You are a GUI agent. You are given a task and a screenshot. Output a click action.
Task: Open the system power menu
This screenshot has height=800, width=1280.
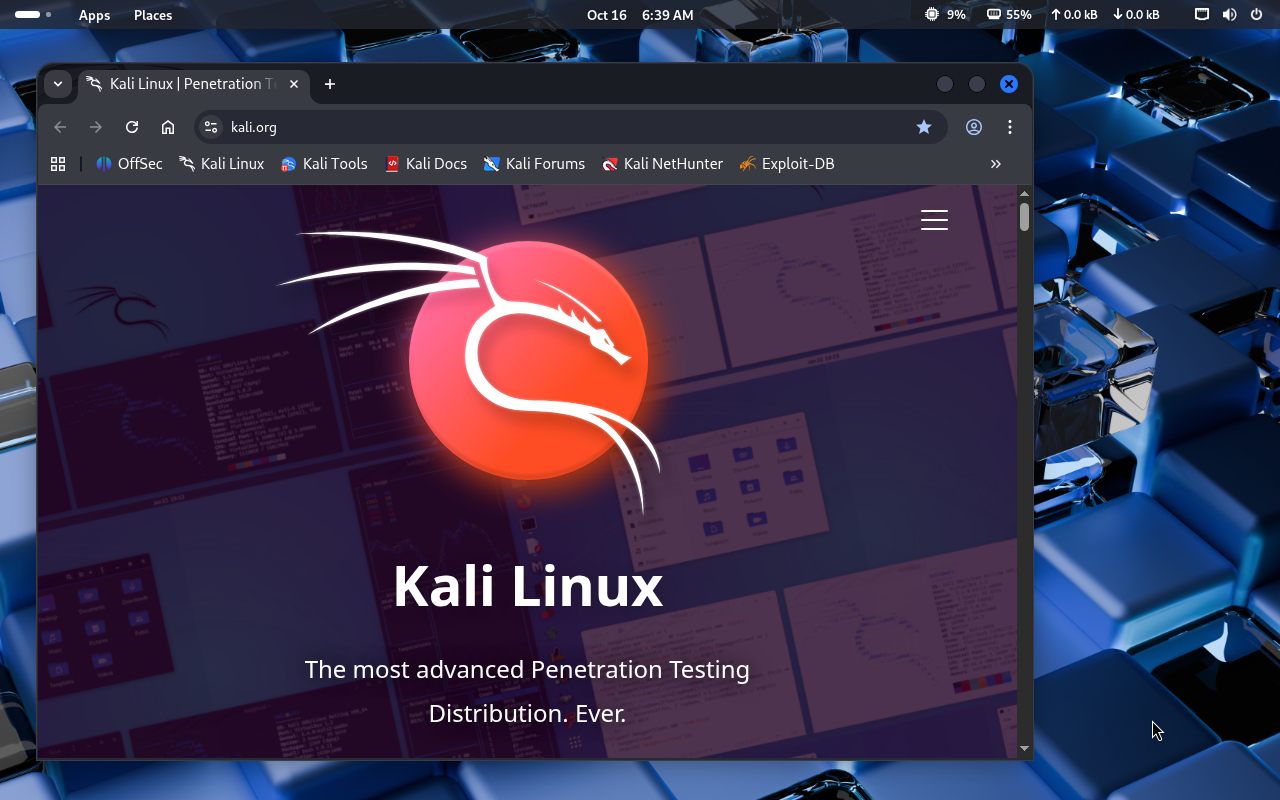coord(1257,15)
